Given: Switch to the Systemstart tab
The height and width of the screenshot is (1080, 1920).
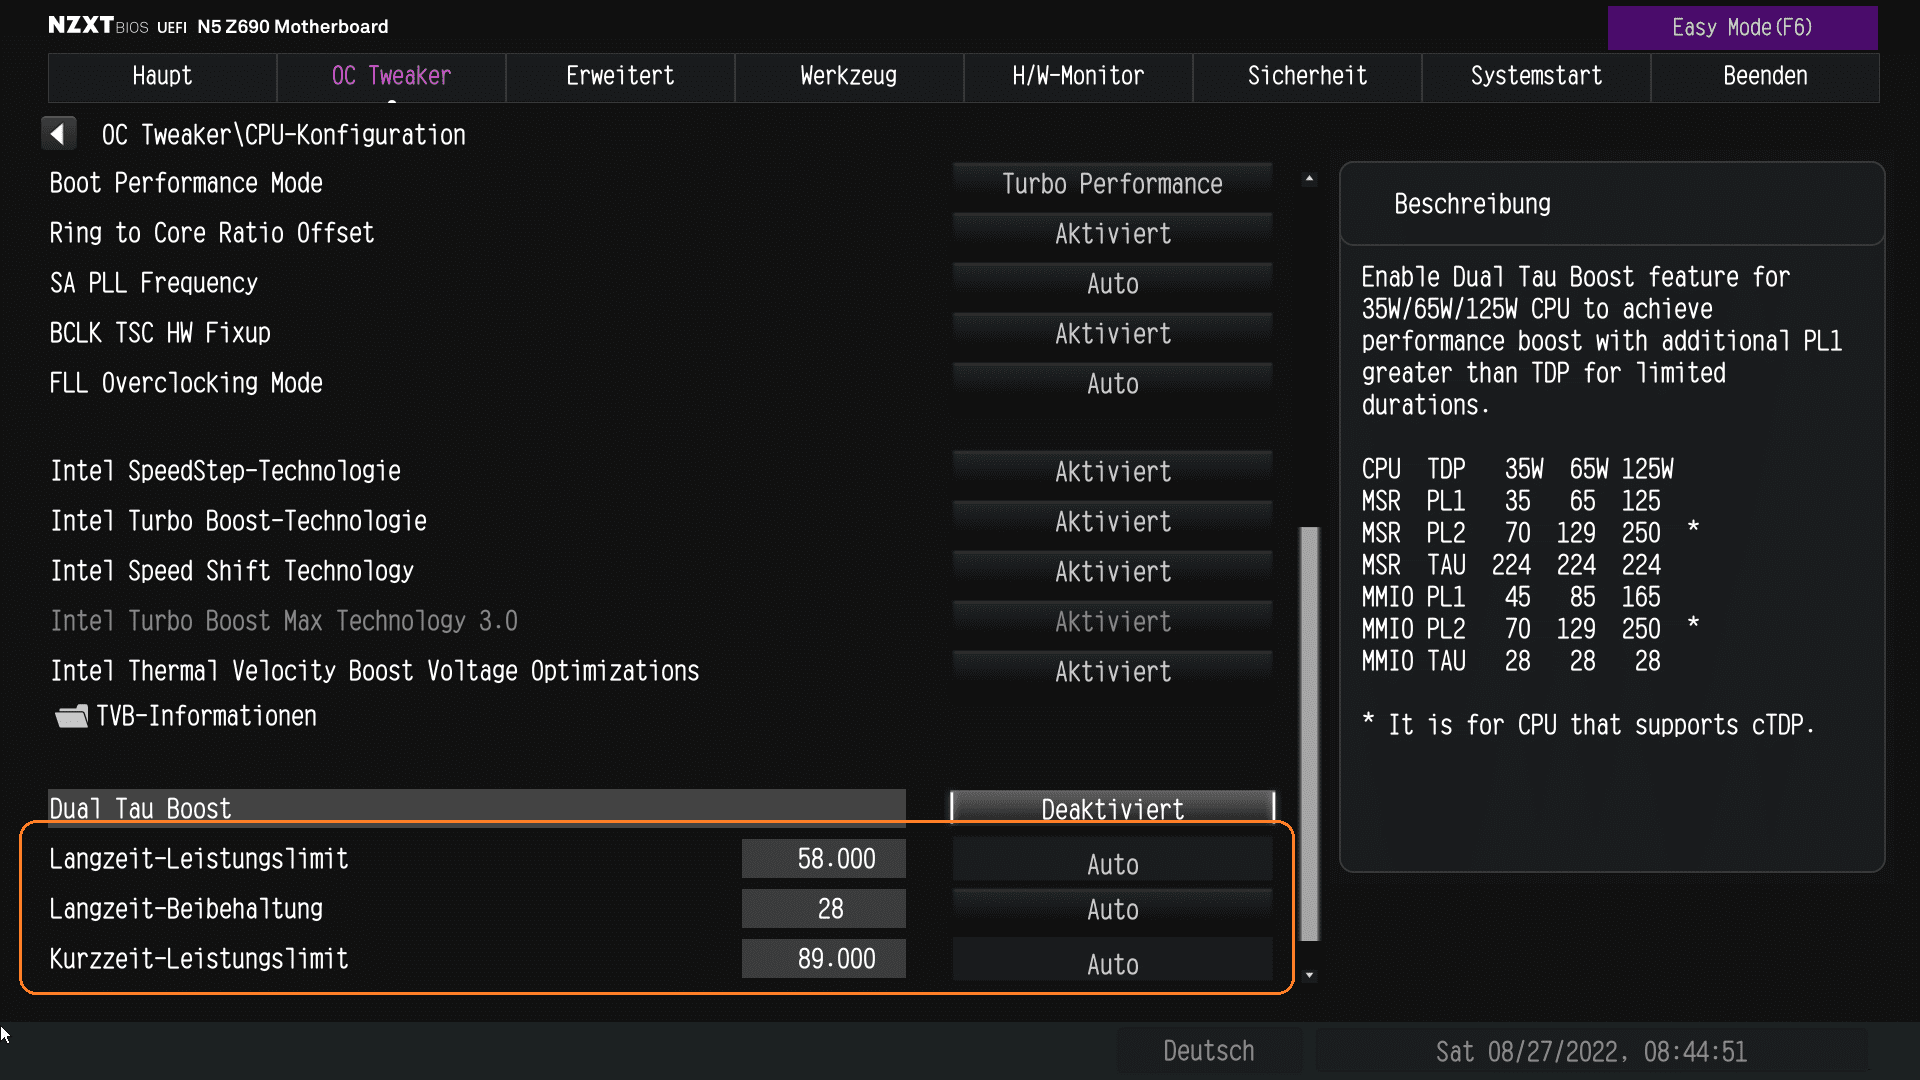Looking at the screenshot, I should 1536,76.
